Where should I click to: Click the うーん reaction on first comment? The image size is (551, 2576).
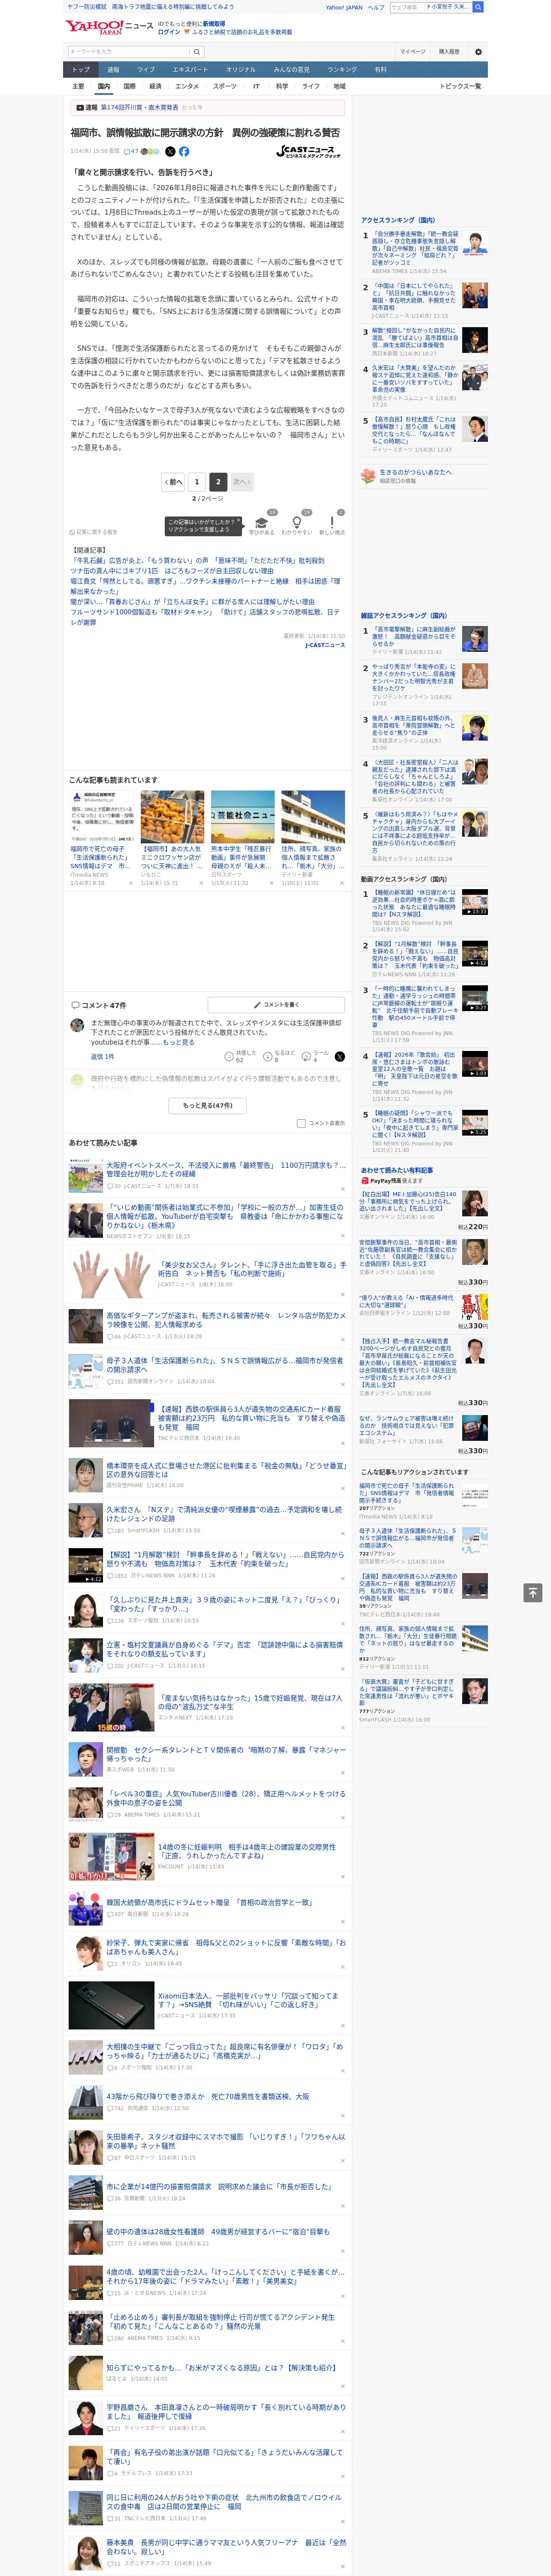click(315, 1056)
